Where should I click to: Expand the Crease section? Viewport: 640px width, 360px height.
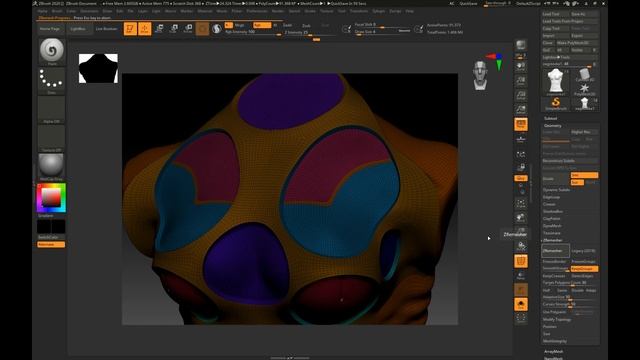tap(549, 204)
